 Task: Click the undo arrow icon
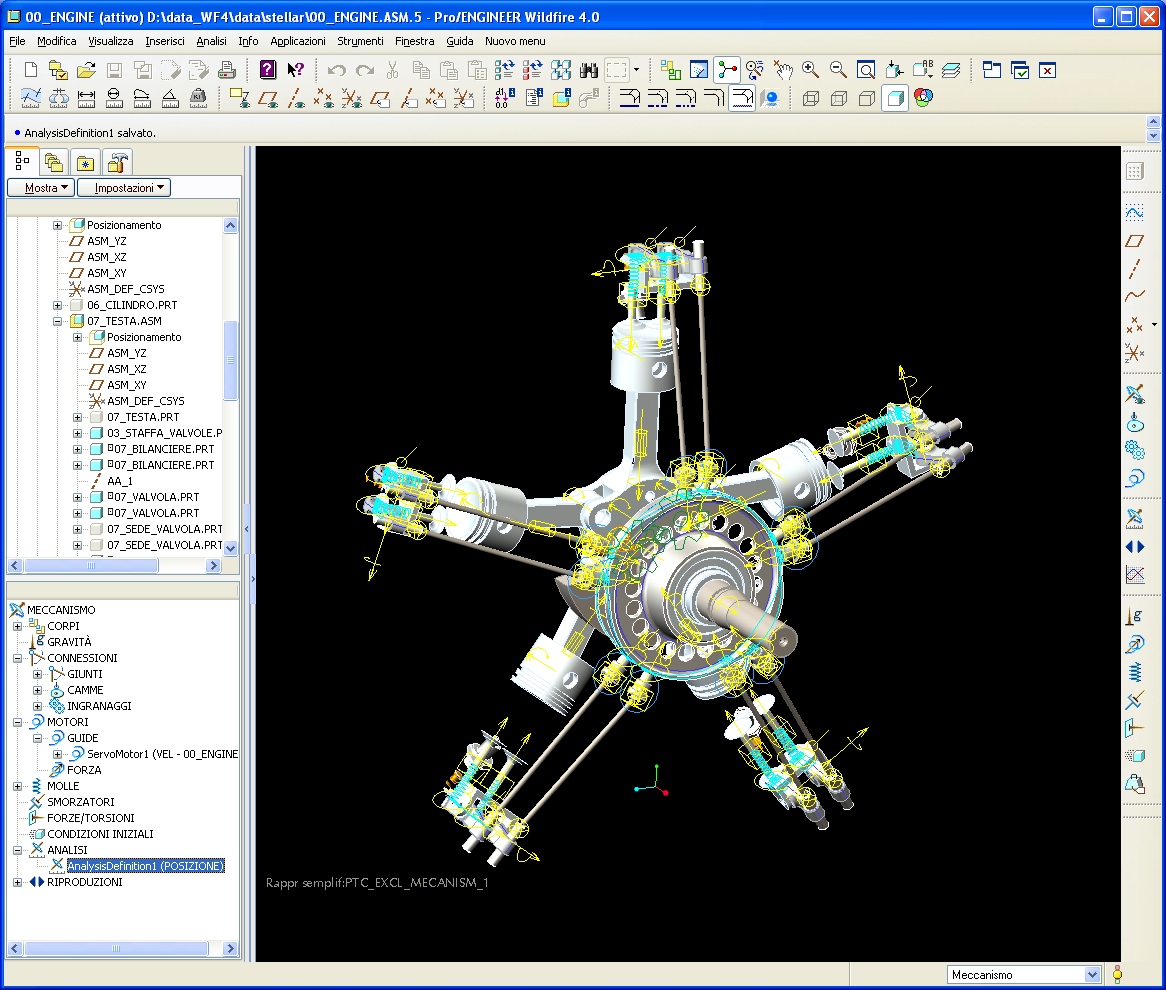click(337, 71)
